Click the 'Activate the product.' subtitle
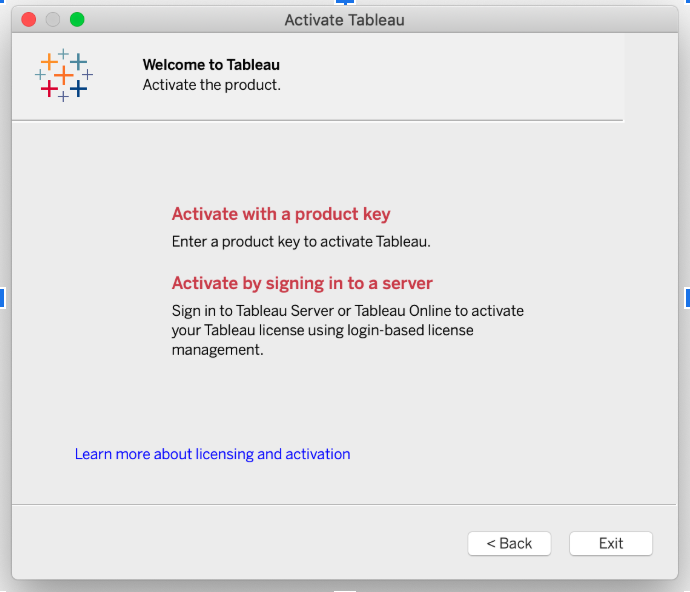690x592 pixels. click(x=212, y=85)
